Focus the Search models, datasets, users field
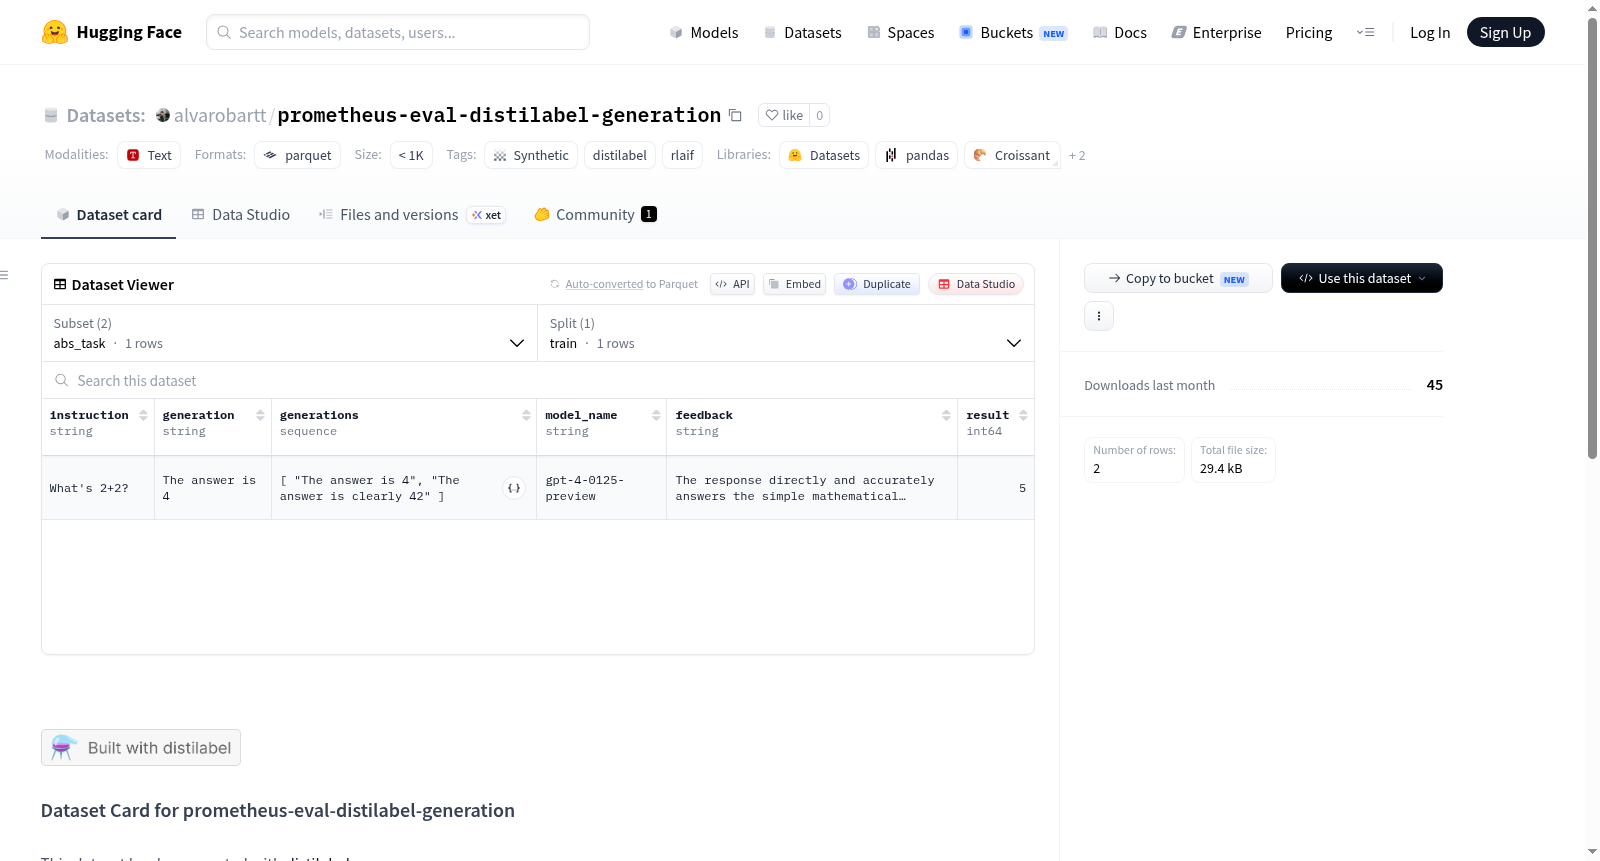The image size is (1600, 861). point(398,32)
